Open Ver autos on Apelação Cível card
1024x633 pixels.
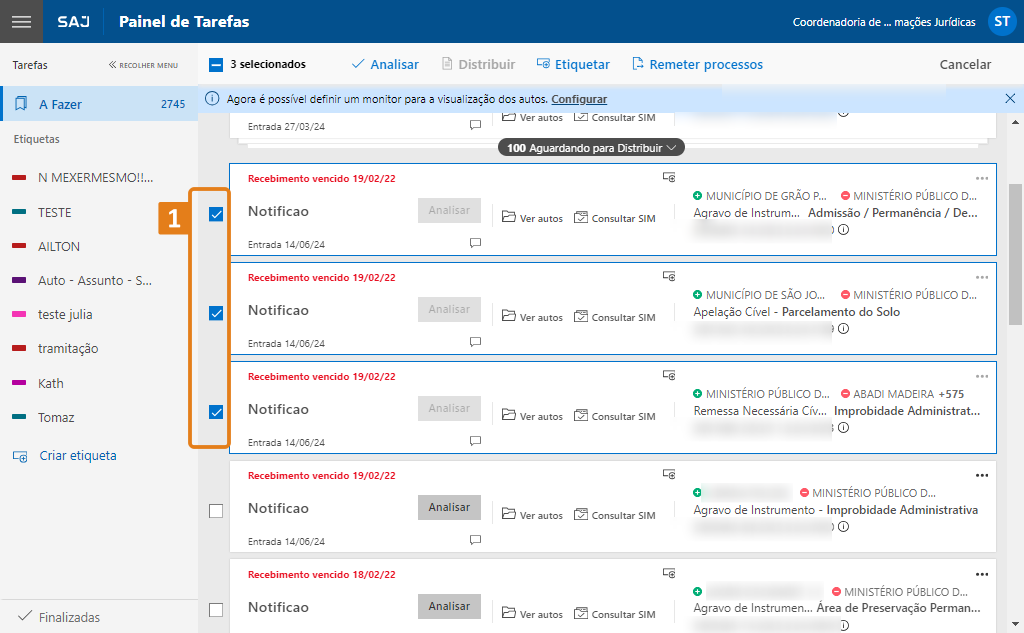(x=532, y=317)
